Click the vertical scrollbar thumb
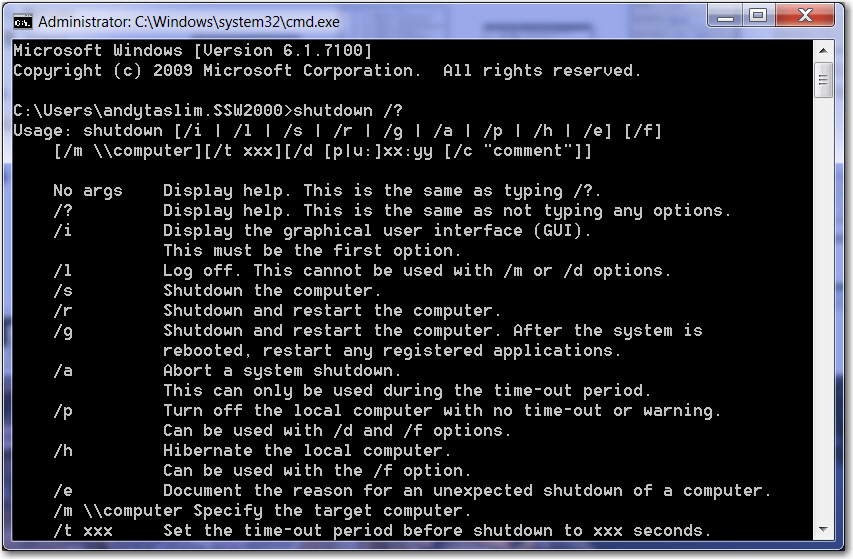 (823, 78)
